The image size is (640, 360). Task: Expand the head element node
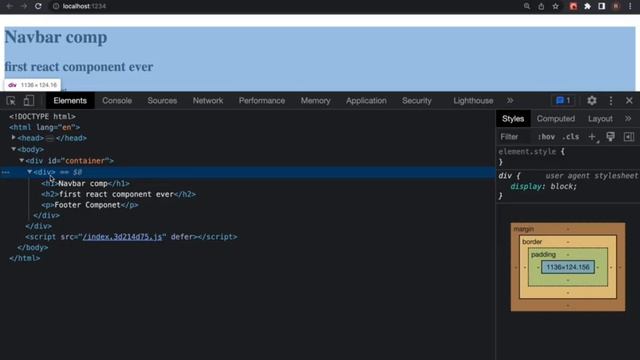[x=13, y=138]
